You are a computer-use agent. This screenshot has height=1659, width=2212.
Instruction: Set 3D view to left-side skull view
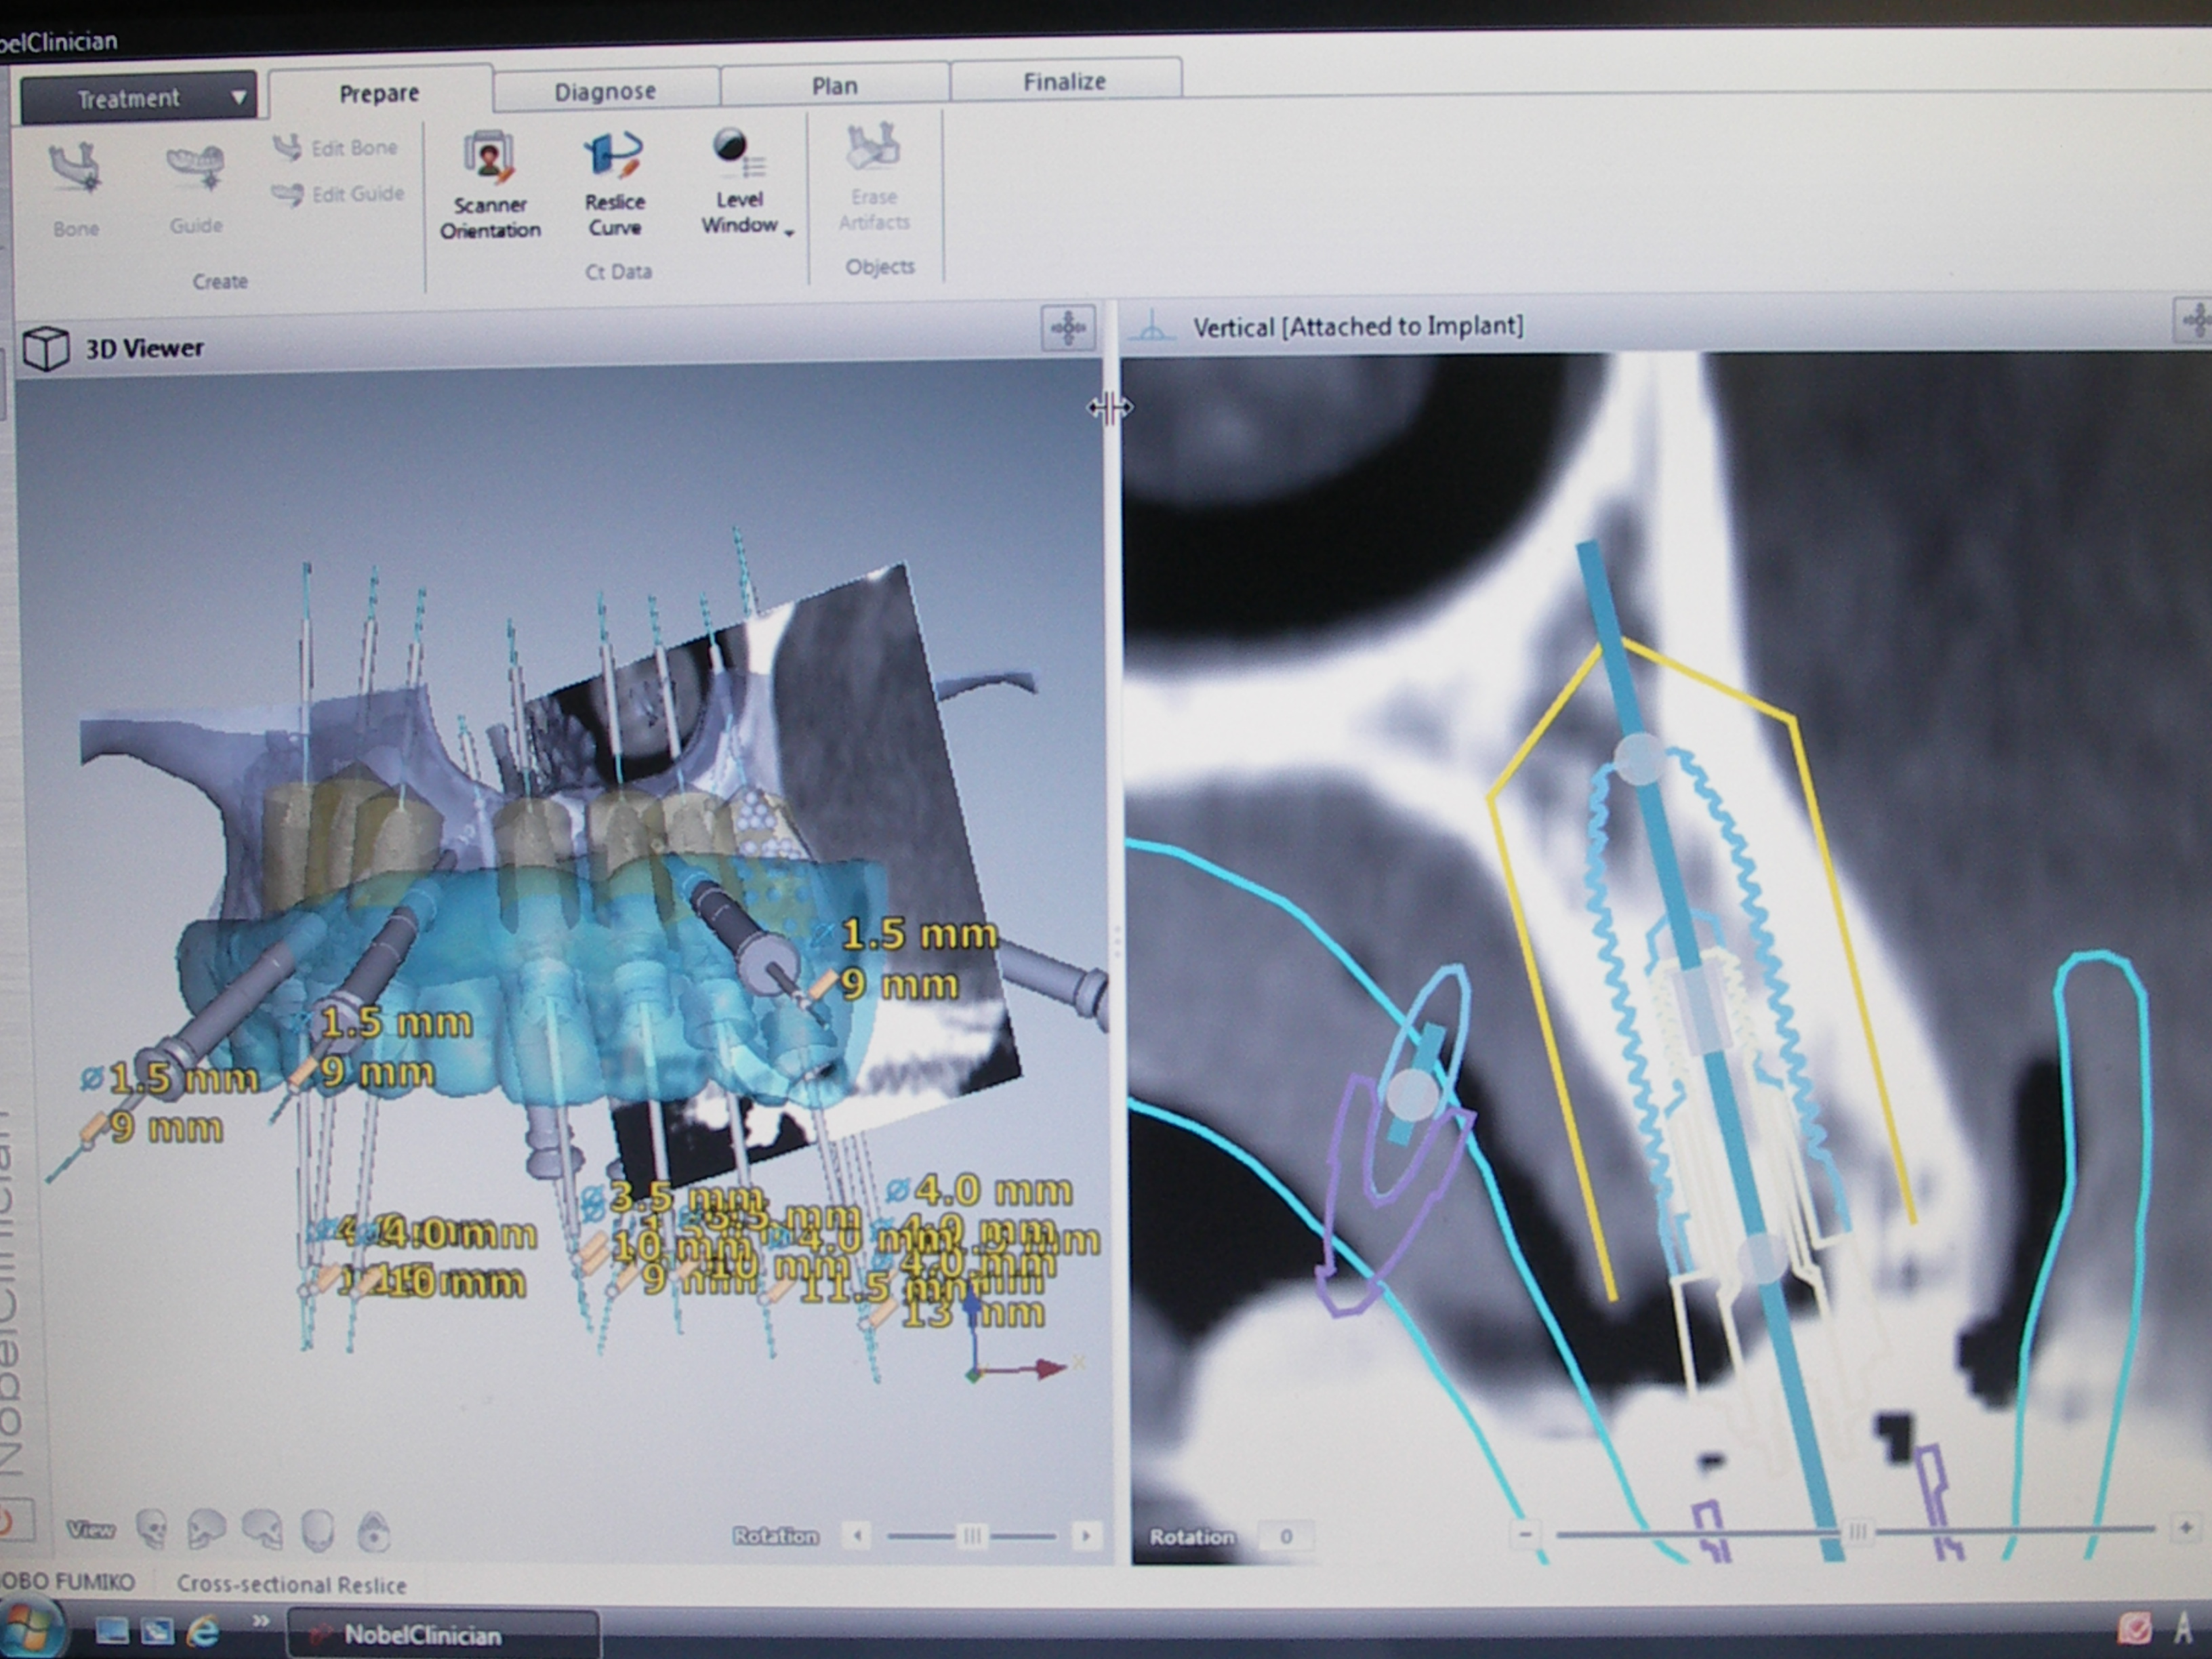207,1529
